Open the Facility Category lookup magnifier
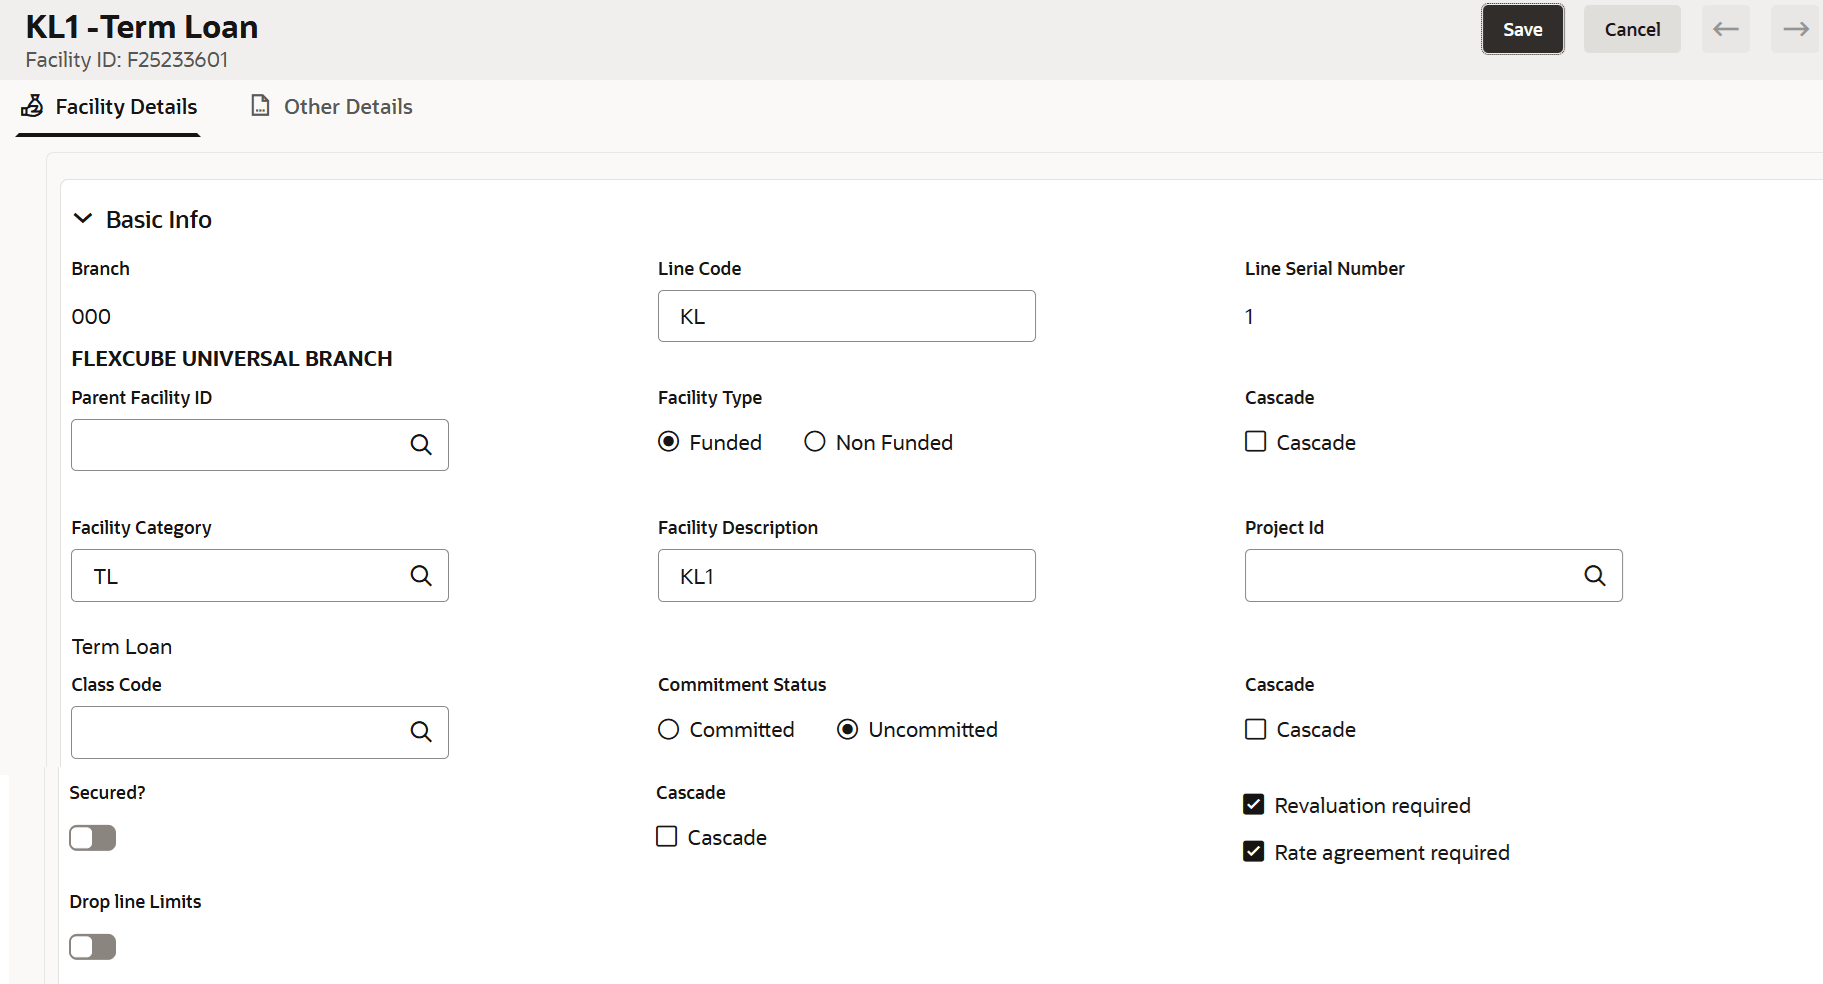1823x984 pixels. [421, 575]
